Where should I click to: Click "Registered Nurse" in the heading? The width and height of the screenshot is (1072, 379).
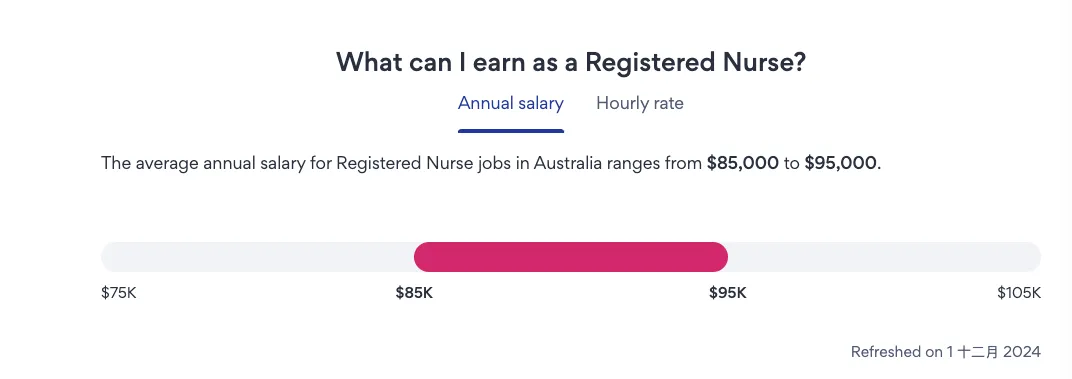696,63
